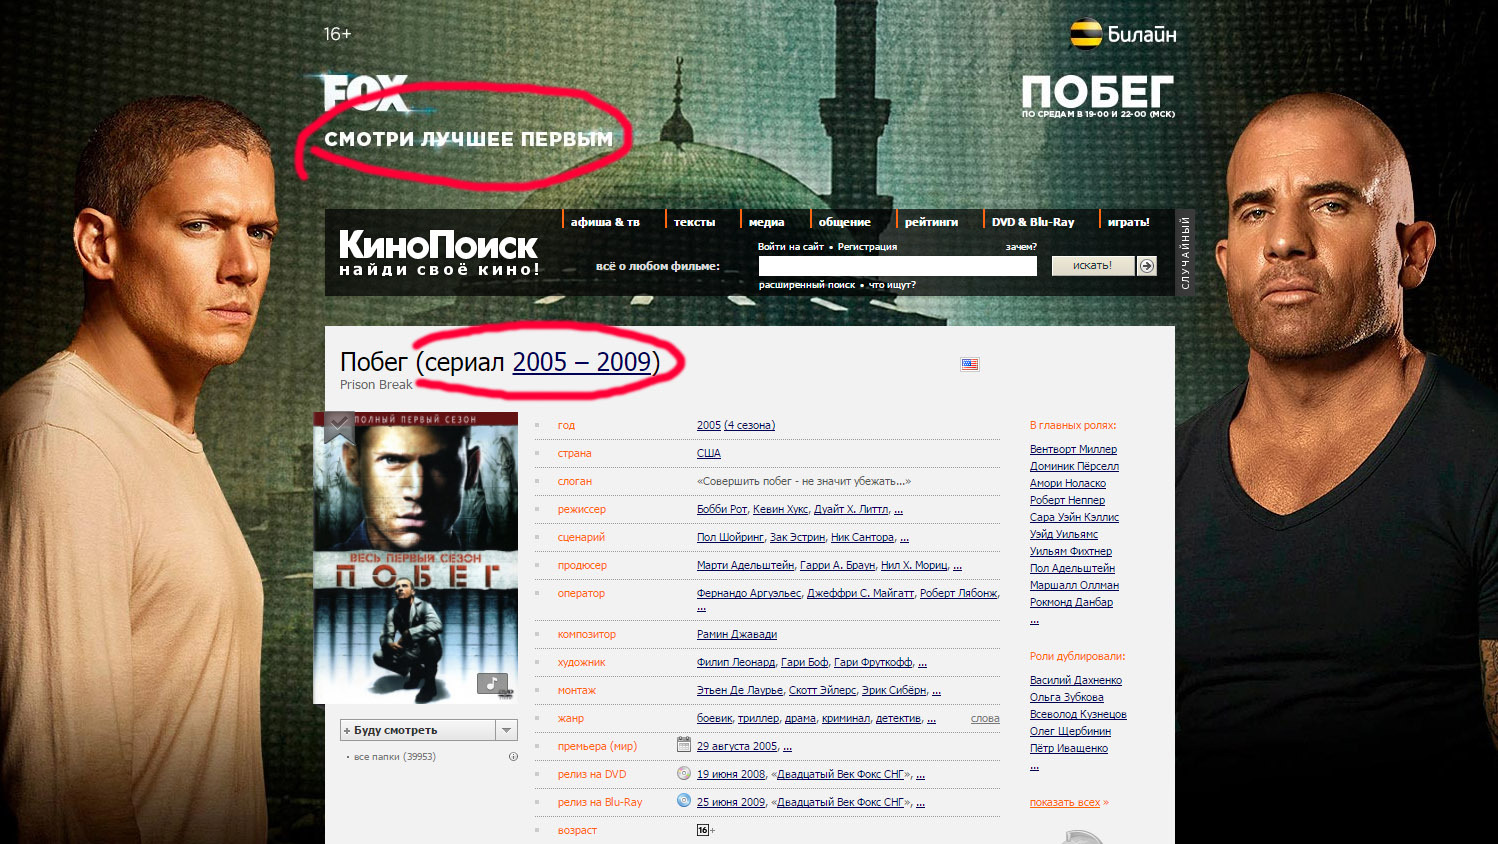Click artist Филип Леонард link
The image size is (1498, 844).
click(x=736, y=663)
